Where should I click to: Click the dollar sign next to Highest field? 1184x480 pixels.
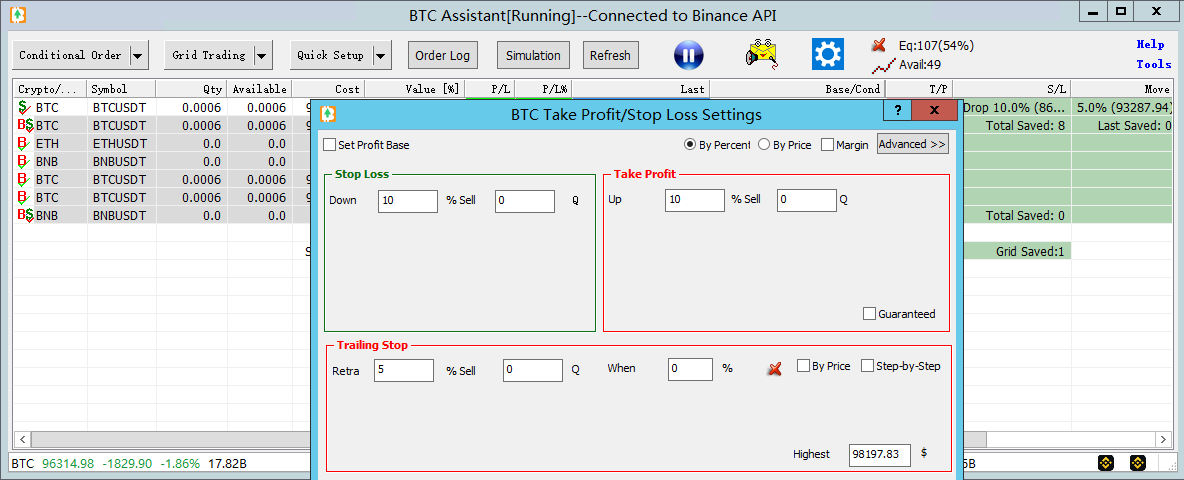coord(924,453)
